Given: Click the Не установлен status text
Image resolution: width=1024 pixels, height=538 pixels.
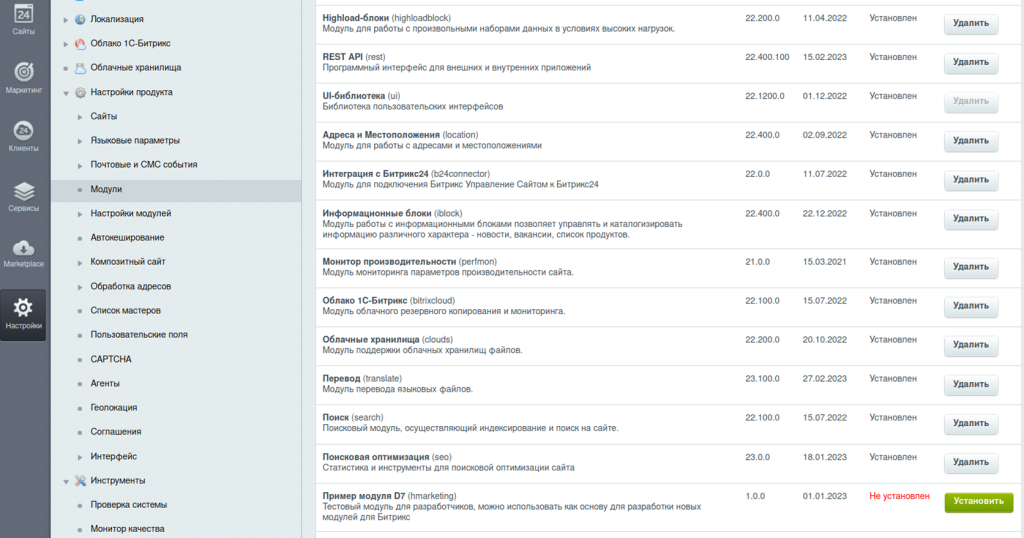Looking at the screenshot, I should pyautogui.click(x=899, y=496).
